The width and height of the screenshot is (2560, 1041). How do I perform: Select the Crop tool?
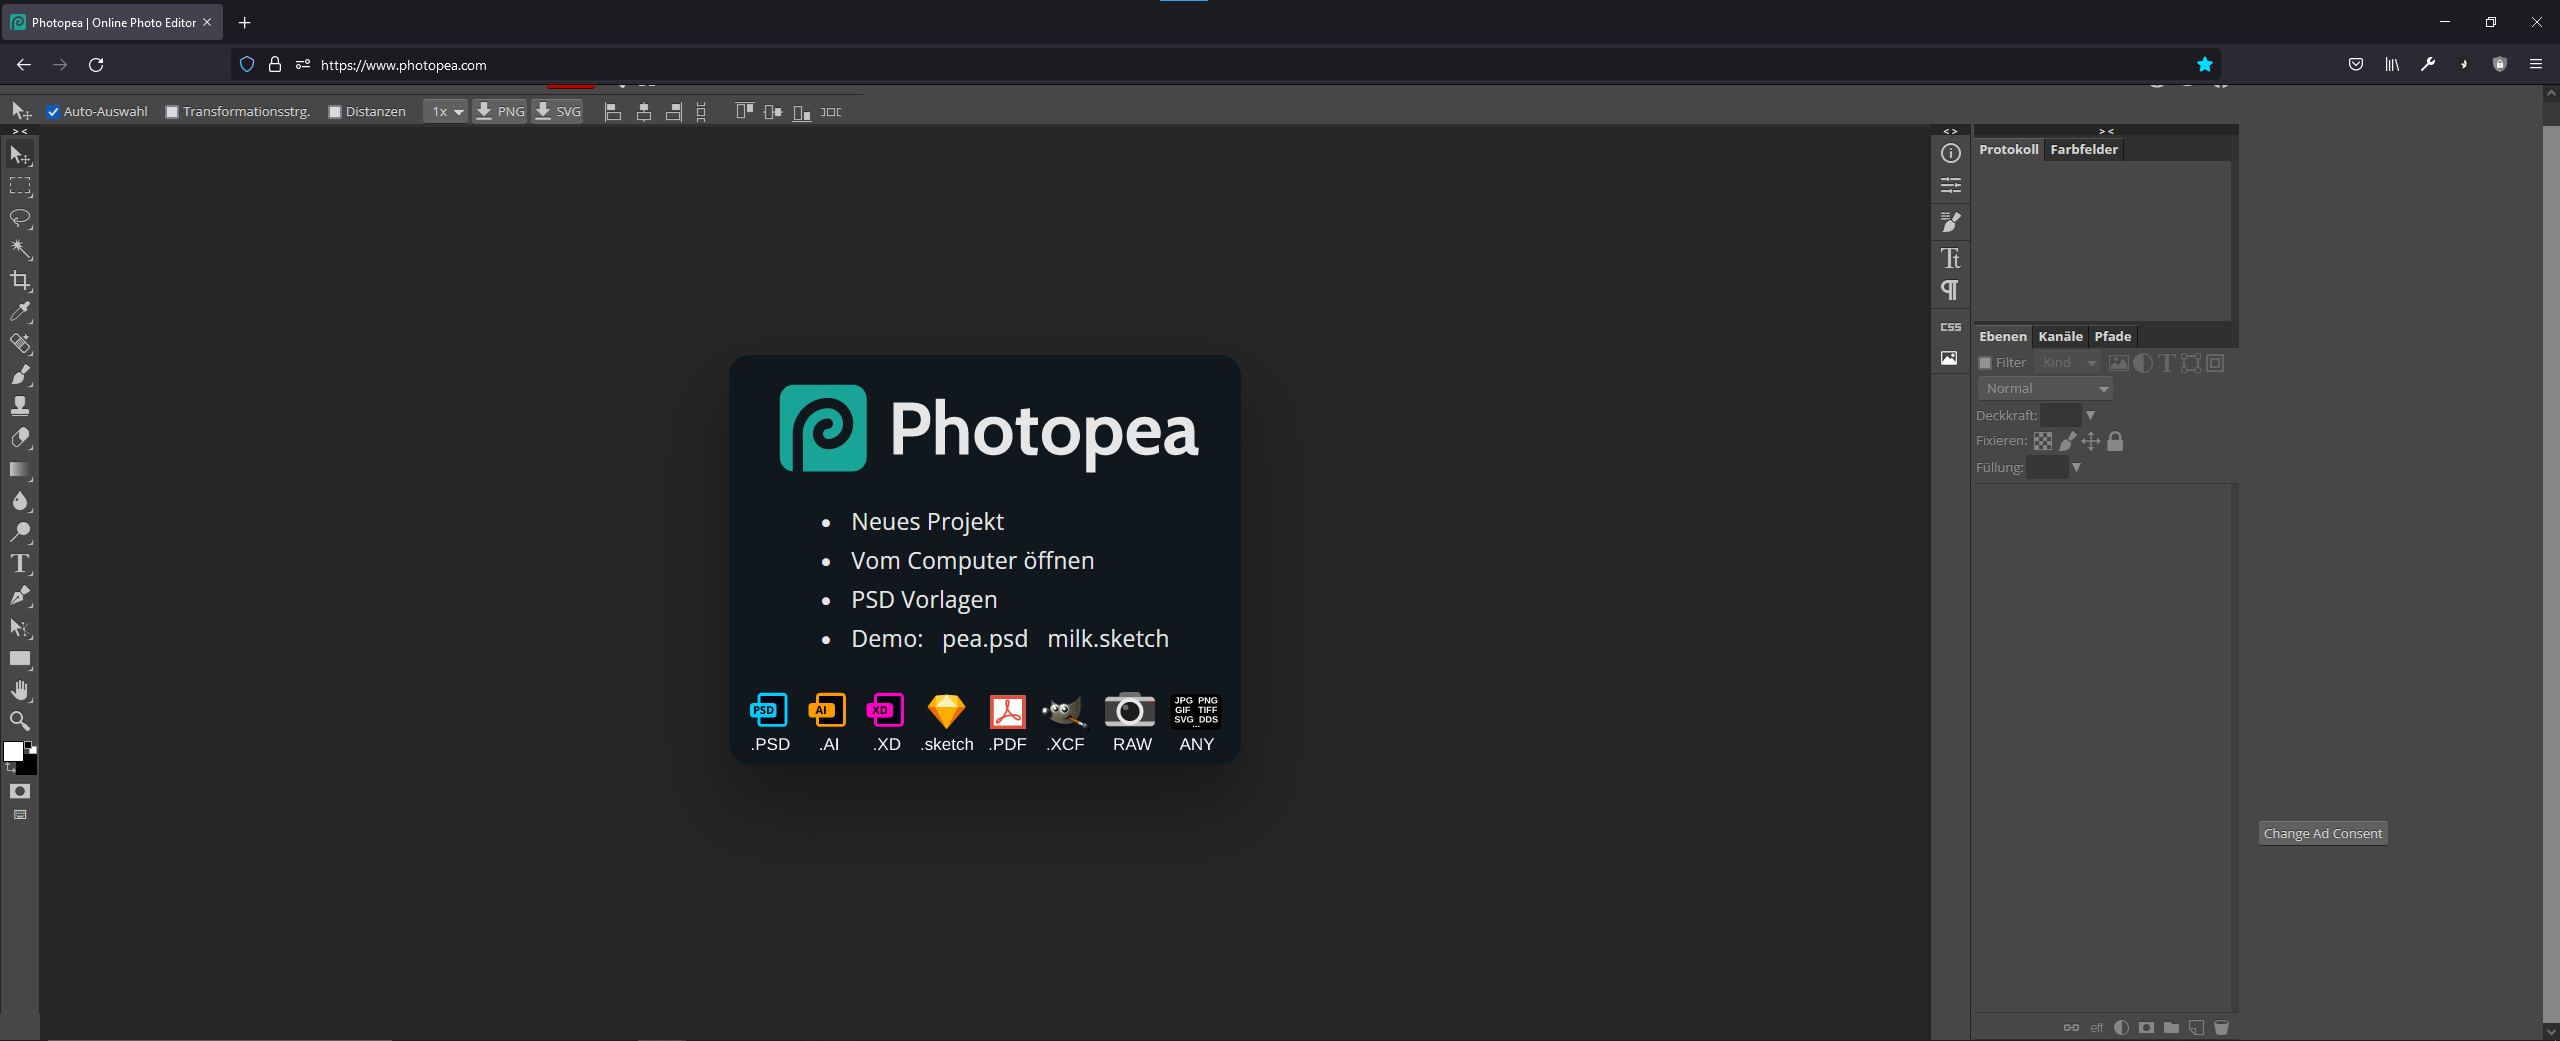pos(20,281)
